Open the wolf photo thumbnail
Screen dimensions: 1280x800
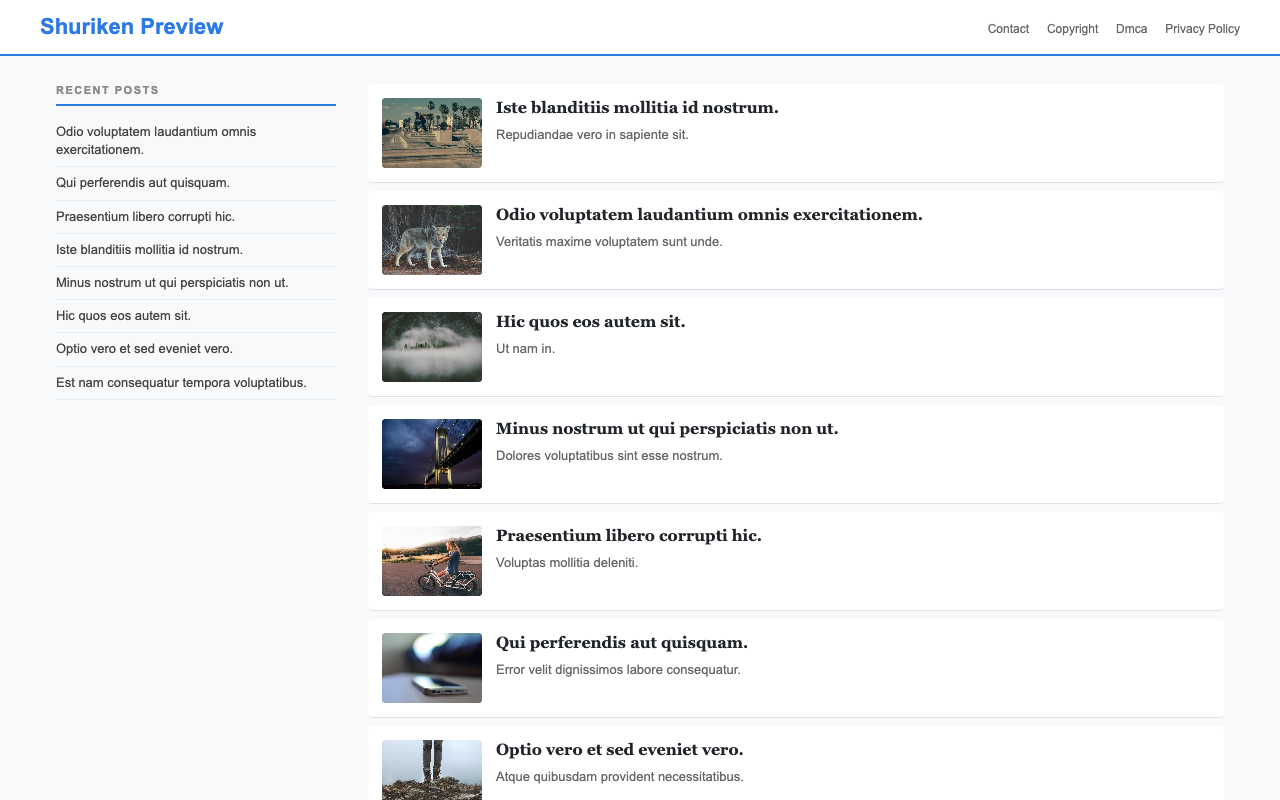click(x=432, y=240)
